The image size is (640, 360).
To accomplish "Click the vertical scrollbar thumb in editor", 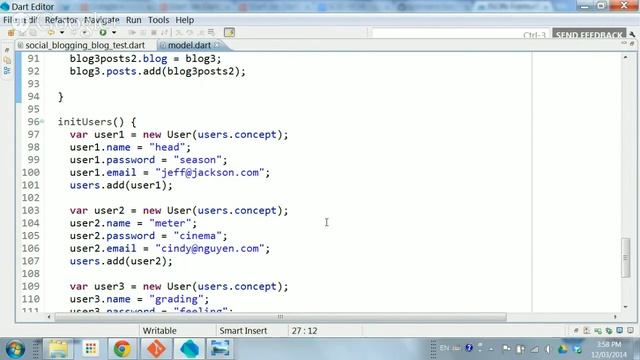I will 626,258.
